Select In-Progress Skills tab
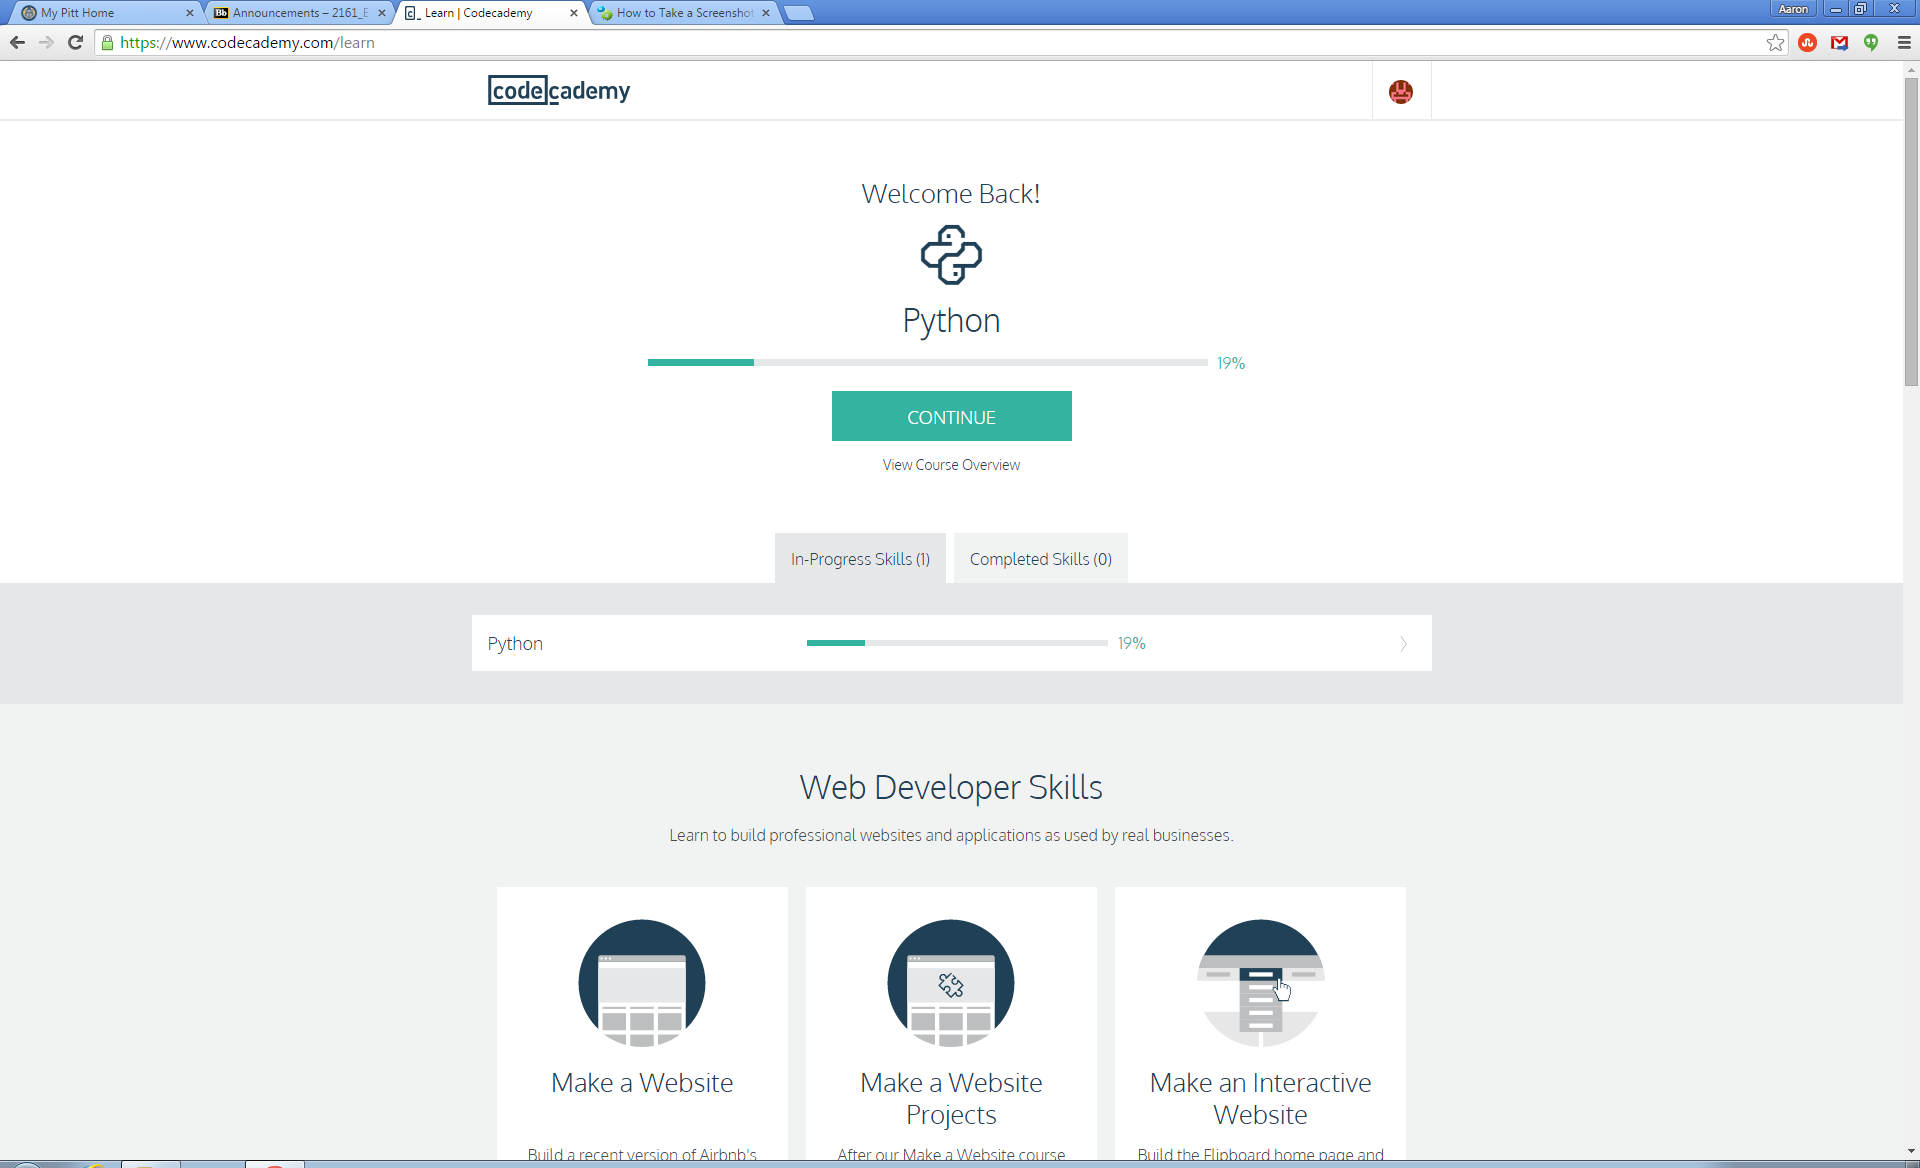 click(860, 559)
